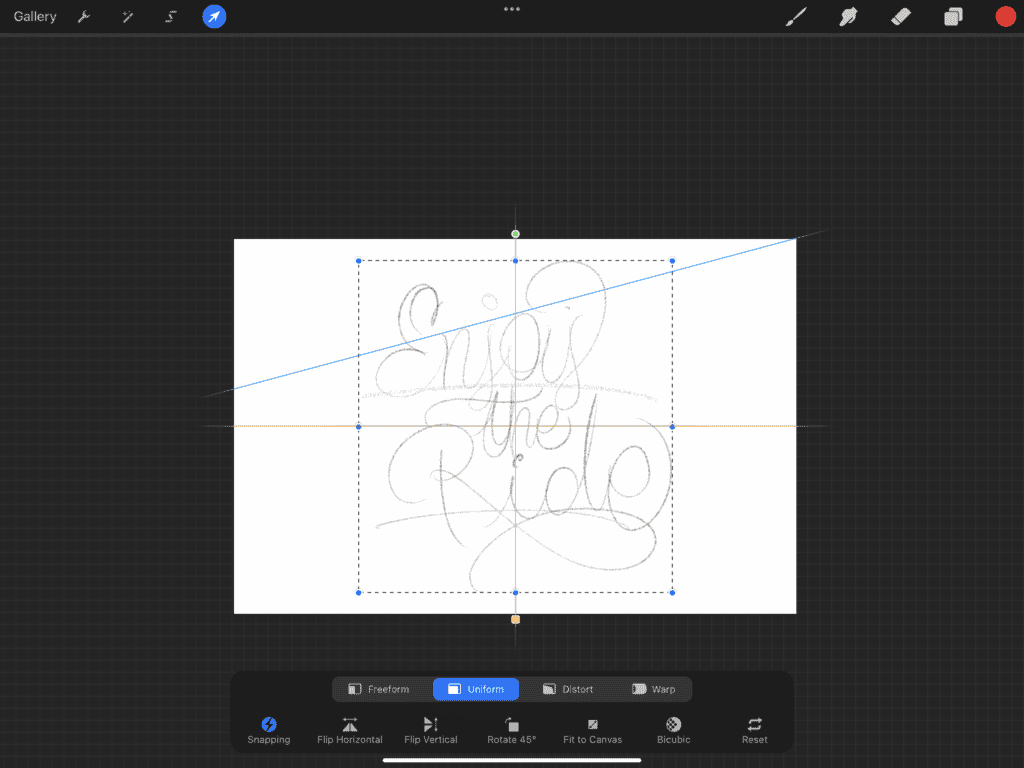The width and height of the screenshot is (1024, 768).
Task: Open the Bicubic interpolation selector
Action: (x=672, y=729)
